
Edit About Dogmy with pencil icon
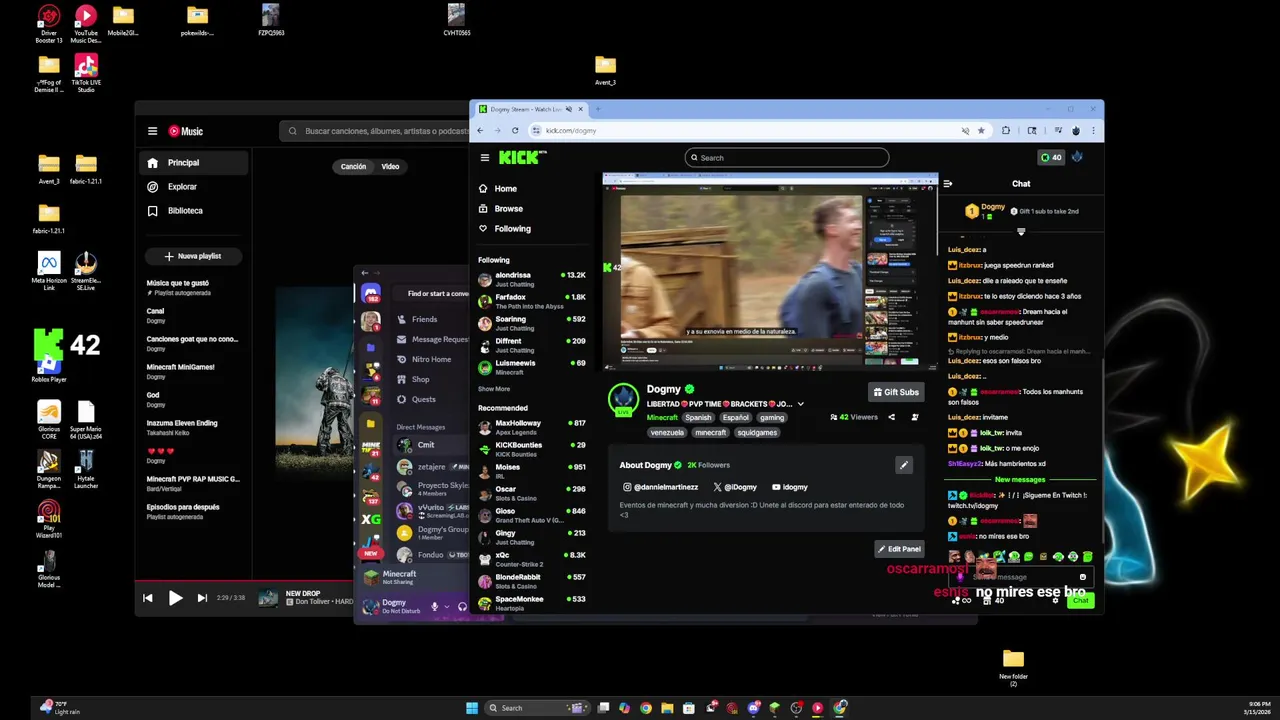[903, 464]
